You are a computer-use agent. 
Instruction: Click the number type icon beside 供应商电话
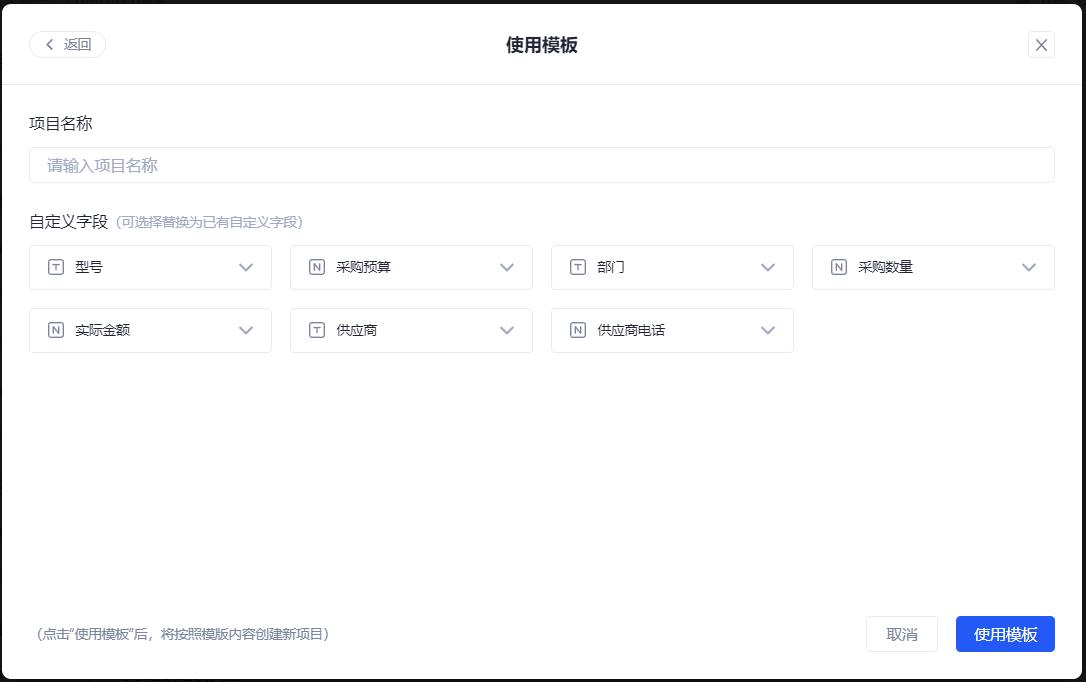(577, 330)
